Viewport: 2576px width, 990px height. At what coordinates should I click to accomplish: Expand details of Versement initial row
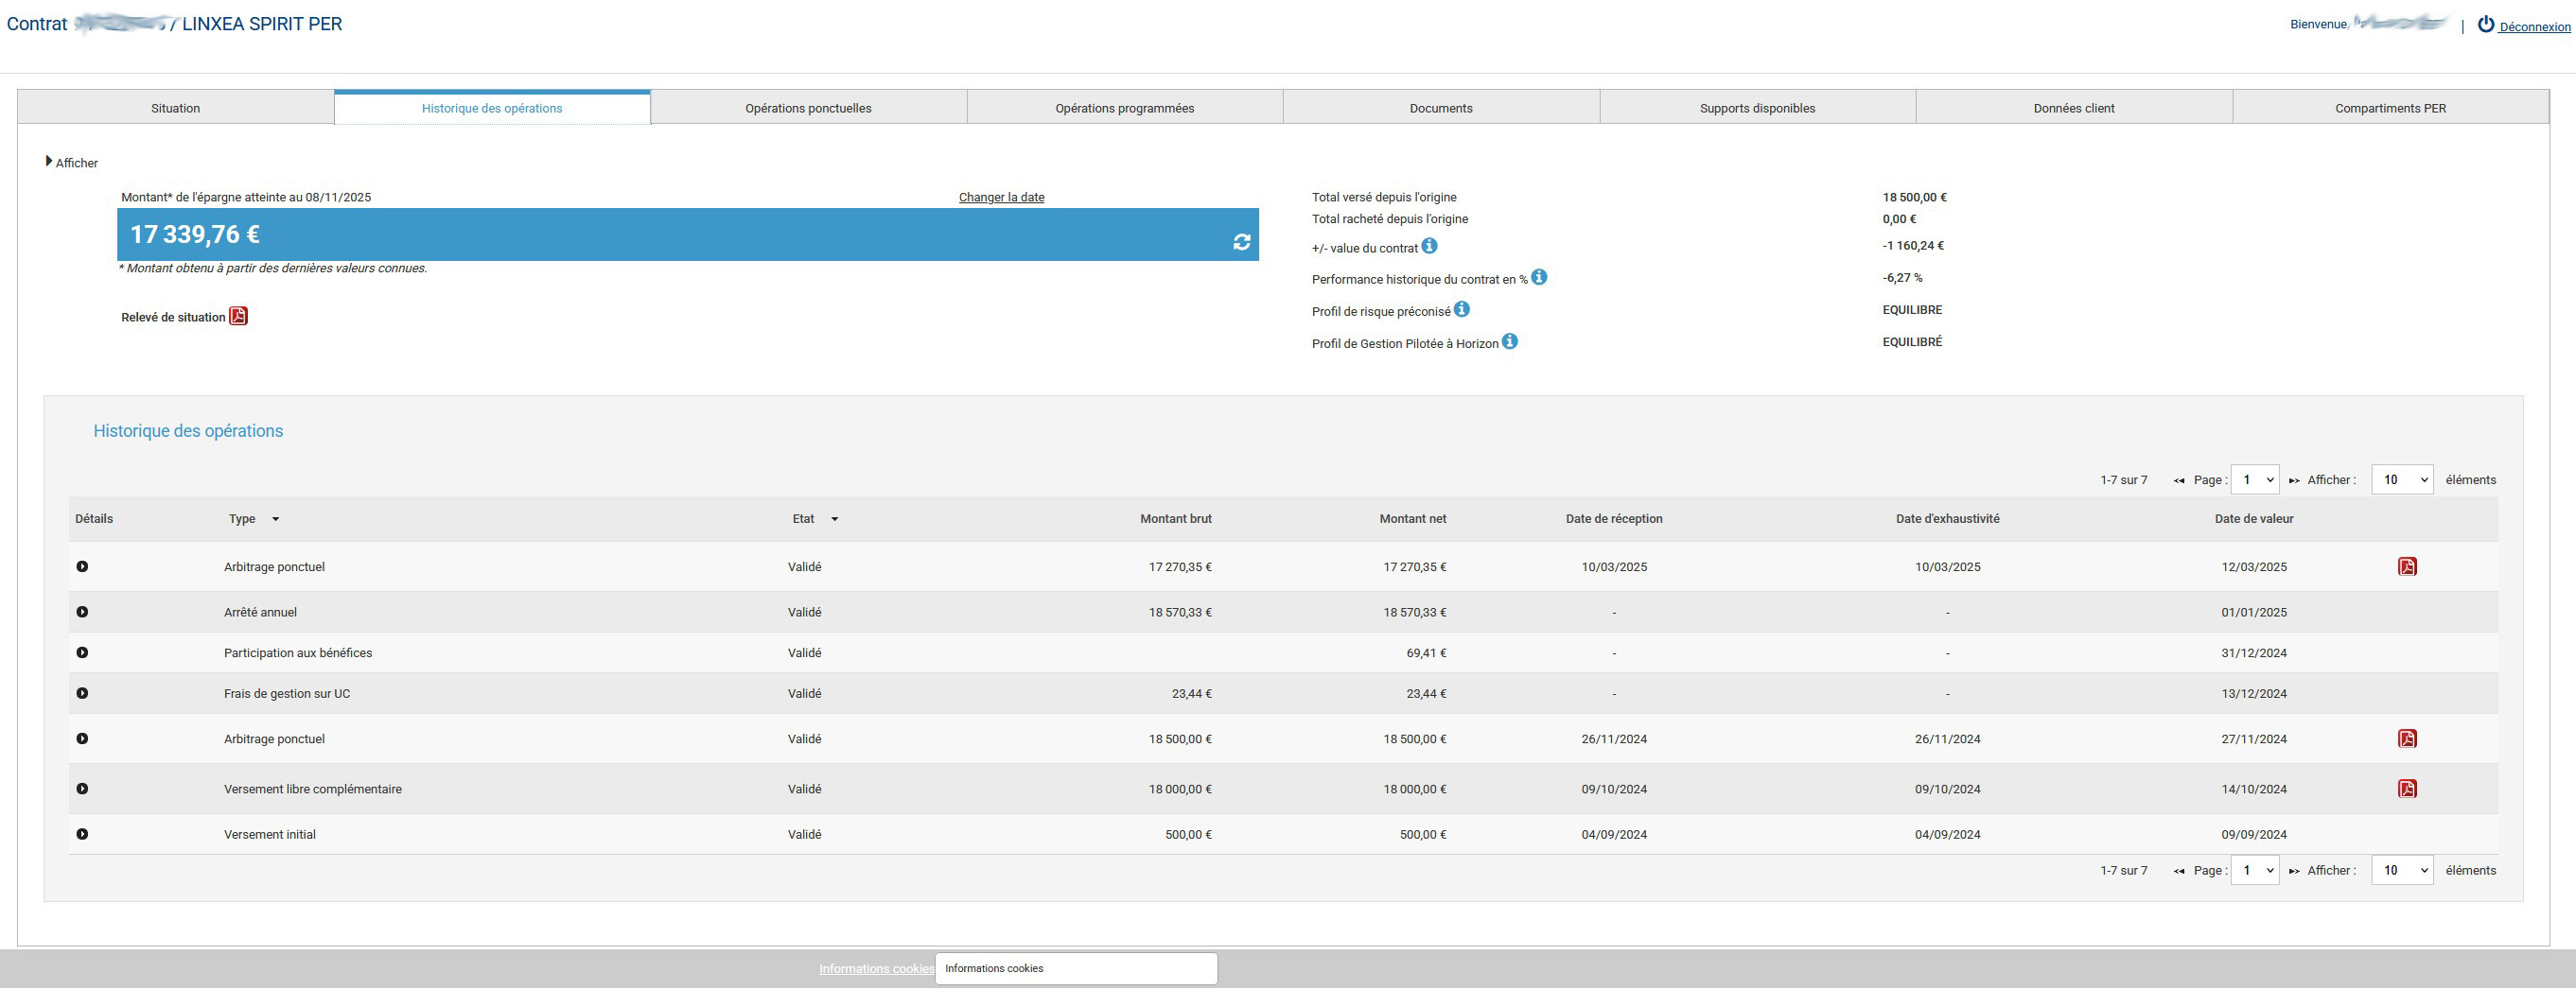click(82, 834)
